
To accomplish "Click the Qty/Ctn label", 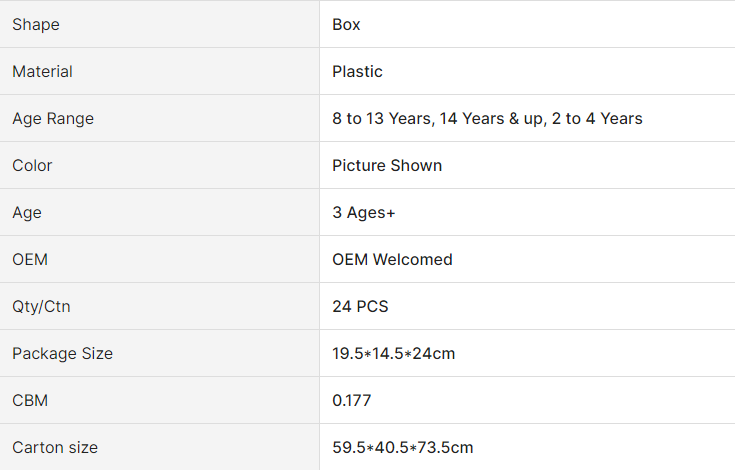I will pos(41,306).
